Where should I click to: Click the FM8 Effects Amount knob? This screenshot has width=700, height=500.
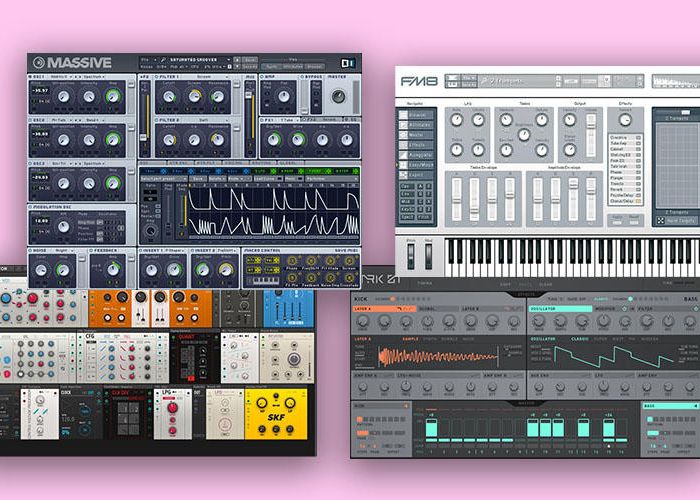coord(625,120)
